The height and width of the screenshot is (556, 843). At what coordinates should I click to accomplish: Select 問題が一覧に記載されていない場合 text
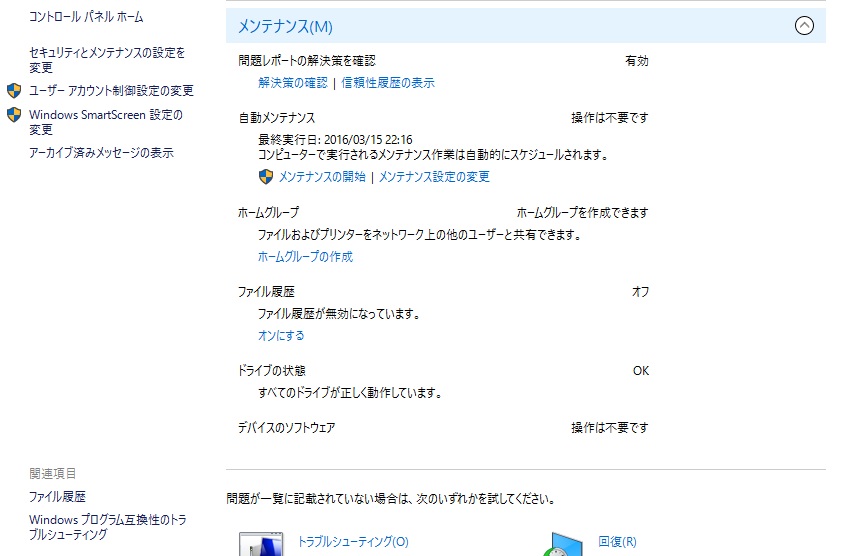[391, 499]
